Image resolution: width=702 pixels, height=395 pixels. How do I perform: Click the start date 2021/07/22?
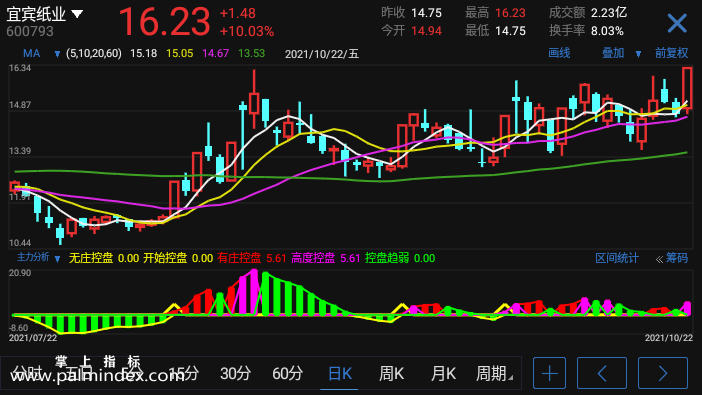(x=33, y=338)
